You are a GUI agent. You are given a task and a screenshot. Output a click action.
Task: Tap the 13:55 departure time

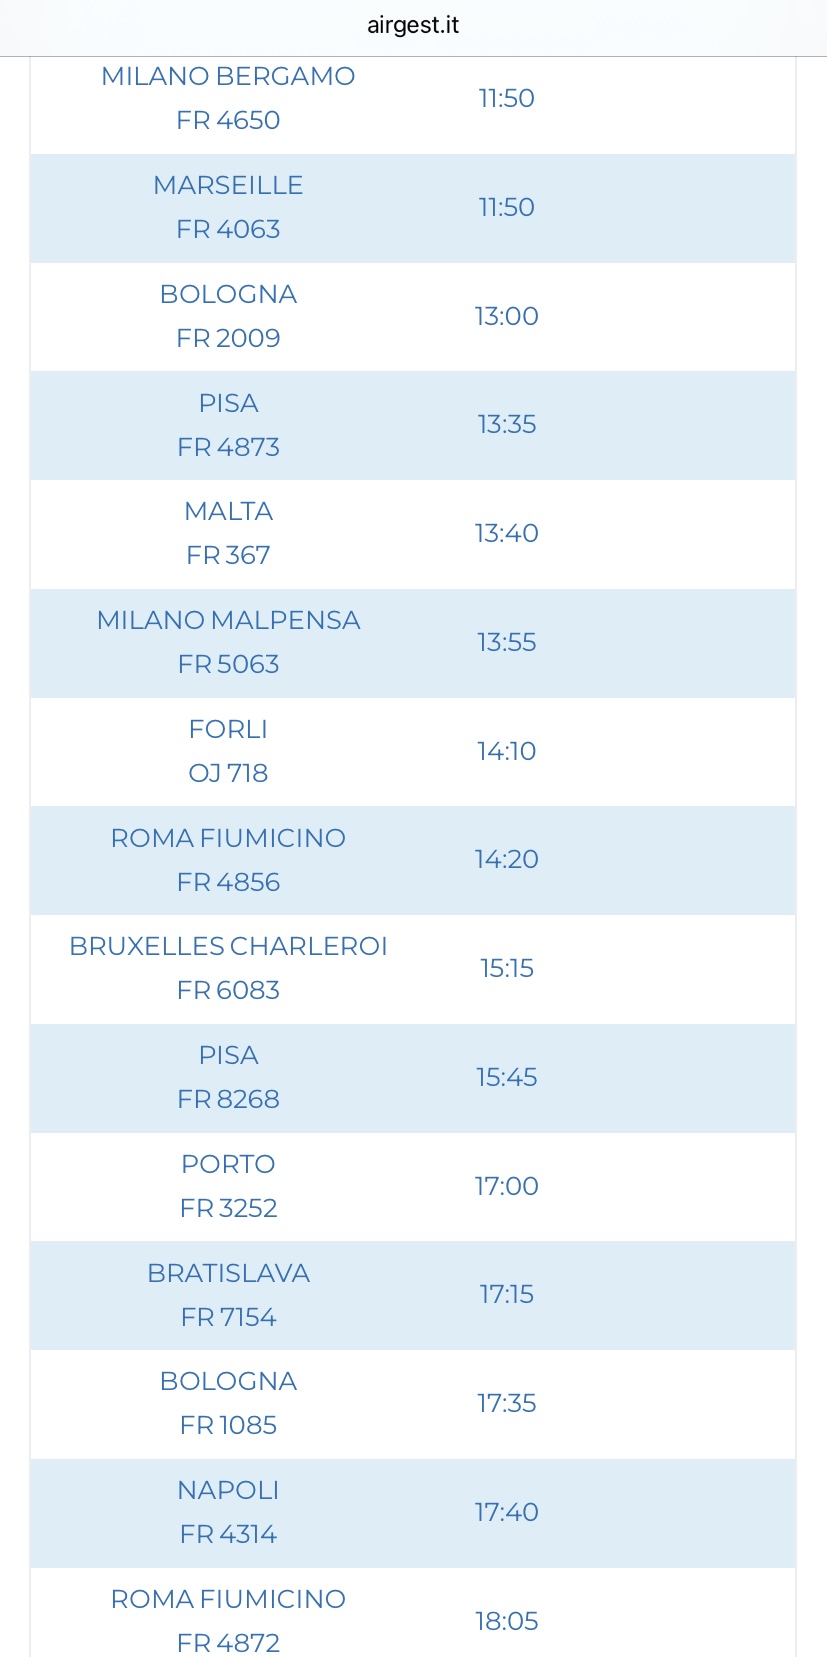click(506, 642)
